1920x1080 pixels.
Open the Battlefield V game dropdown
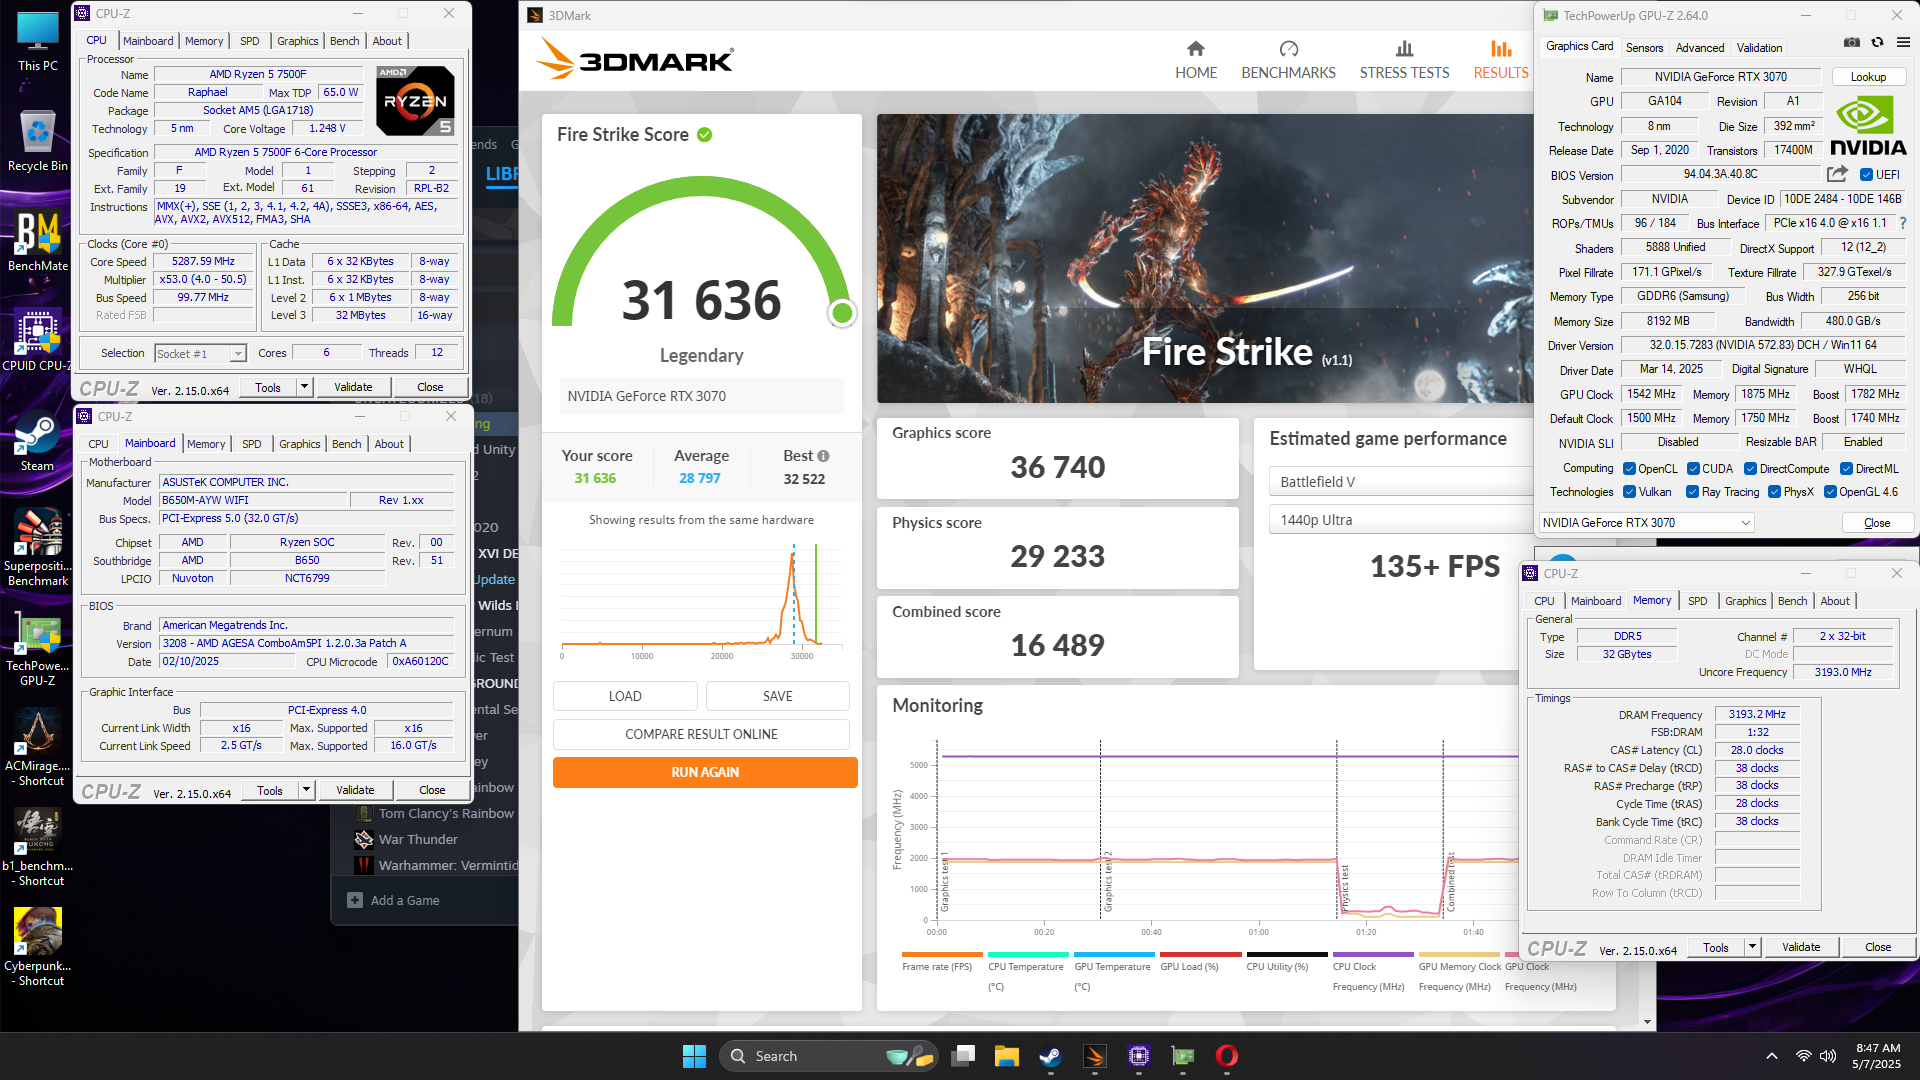pyautogui.click(x=1400, y=482)
